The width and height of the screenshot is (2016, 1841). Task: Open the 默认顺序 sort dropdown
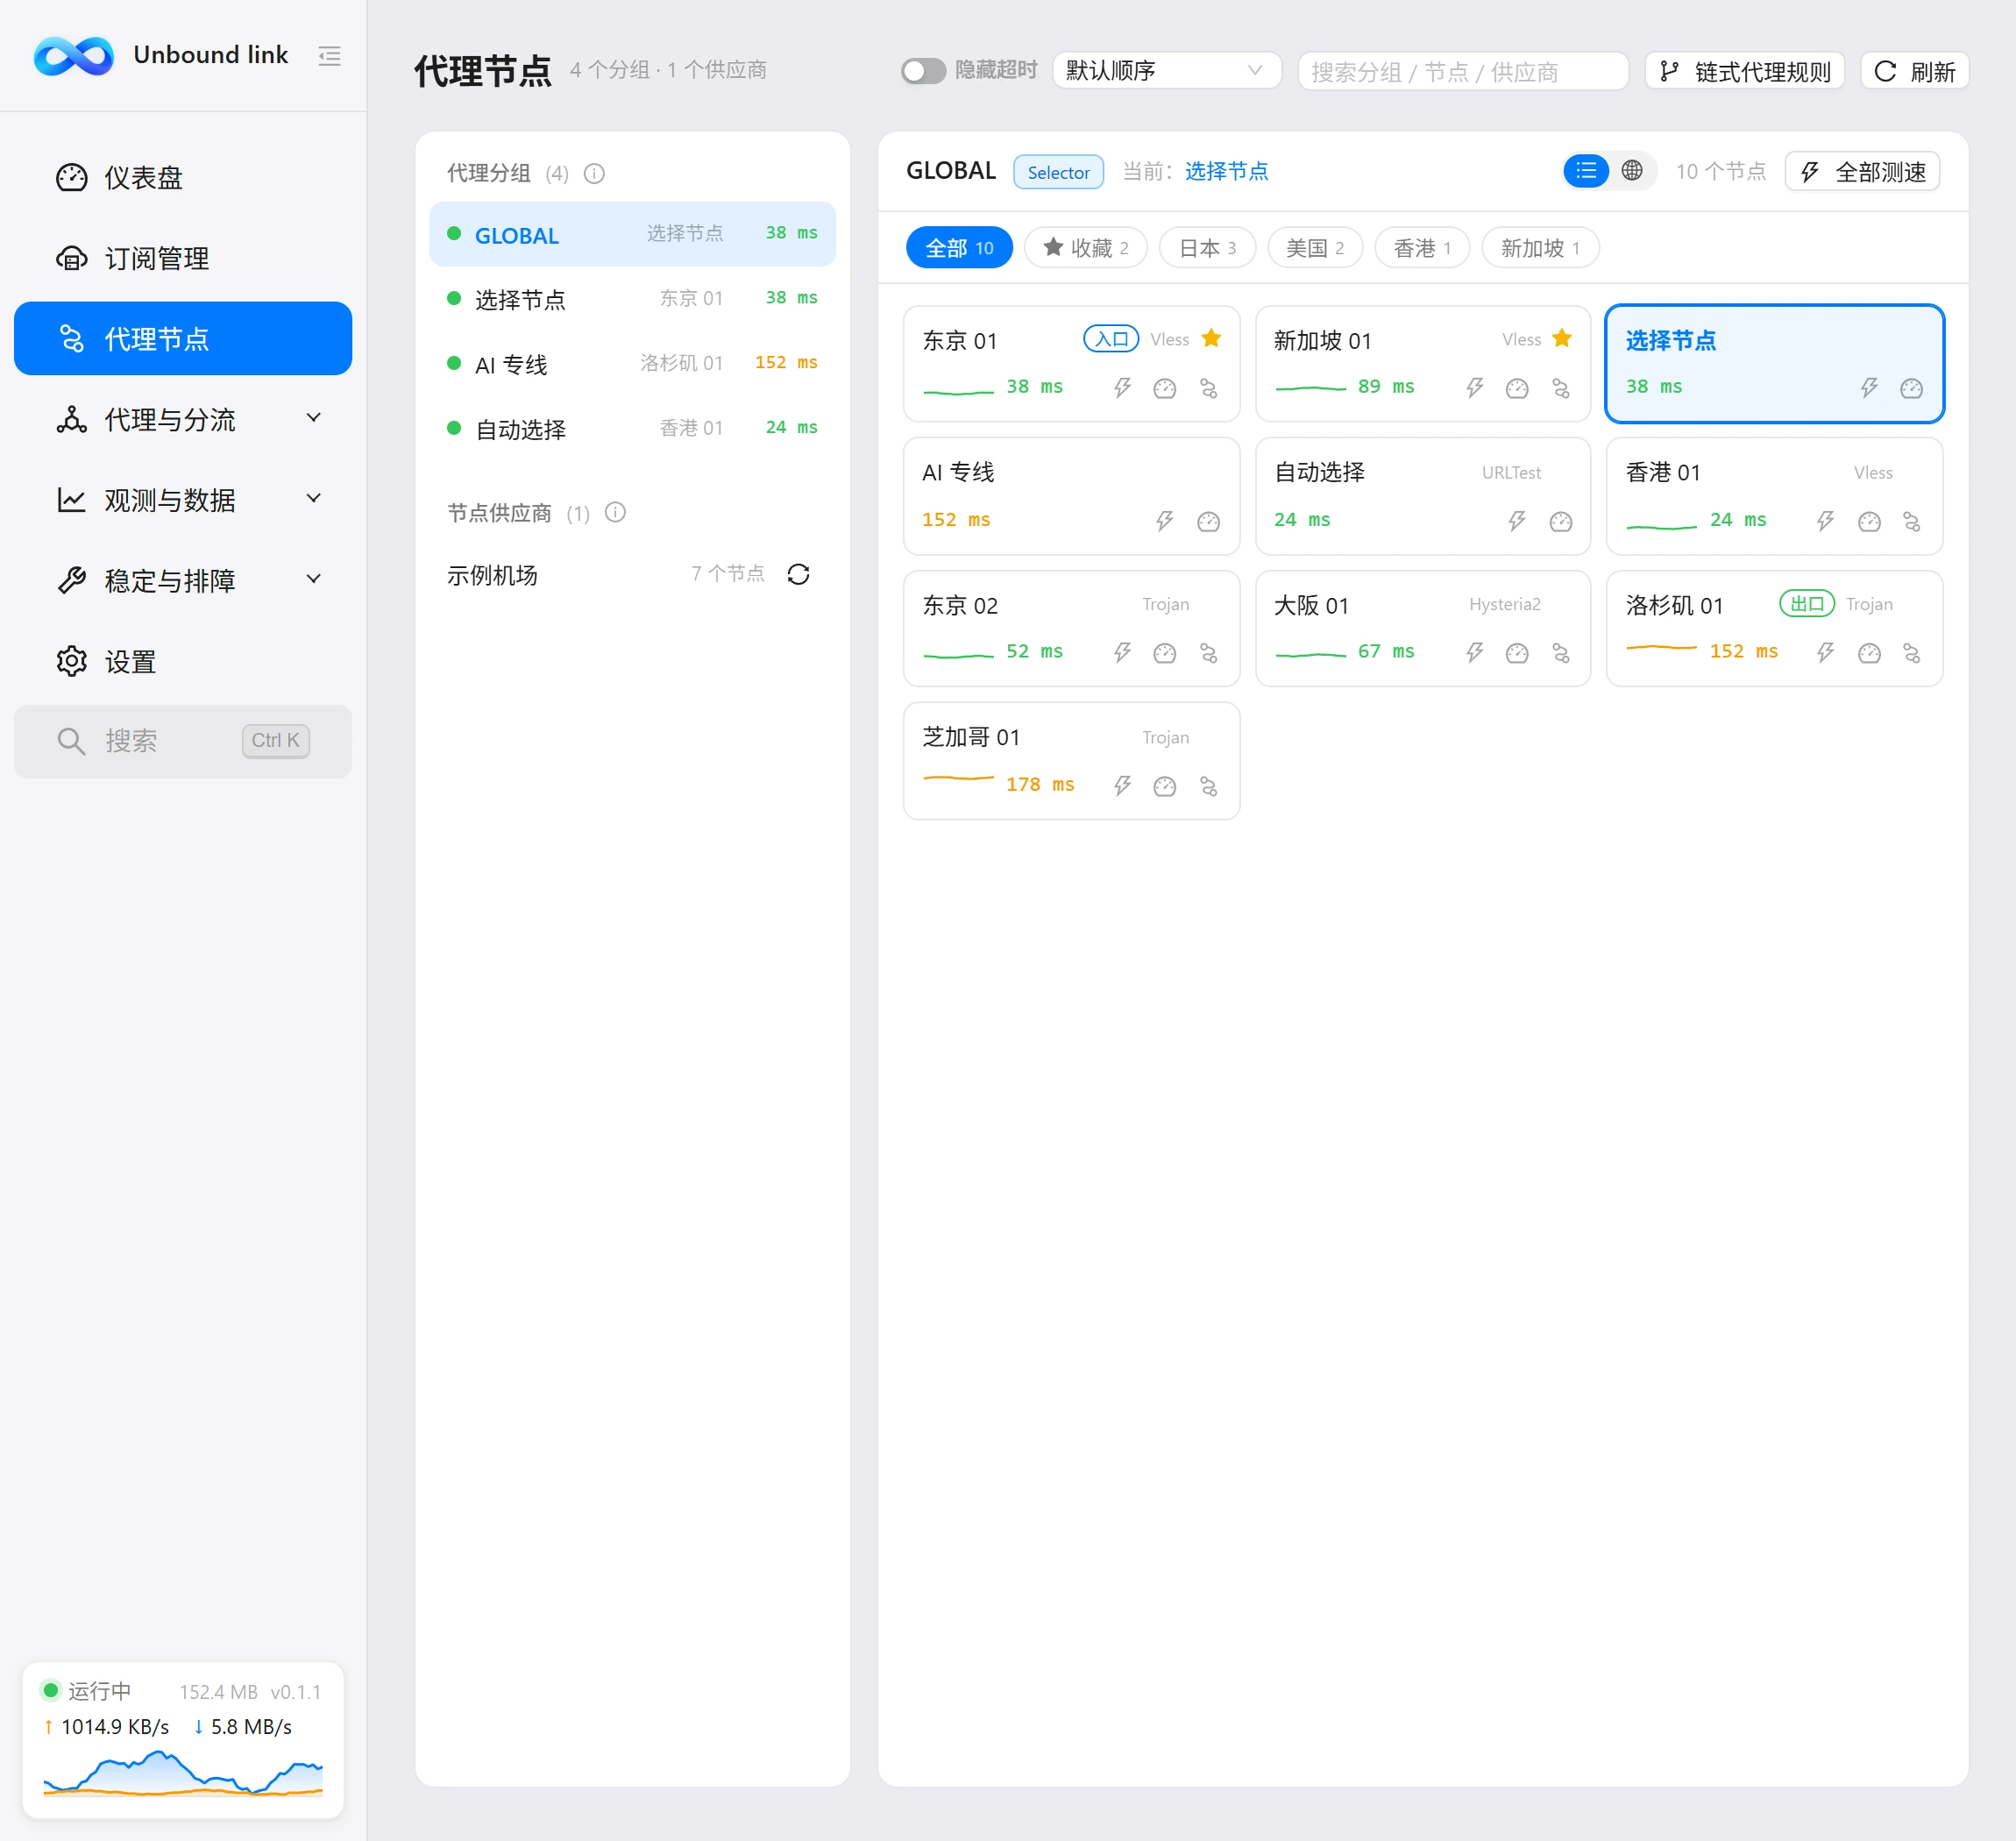pyautogui.click(x=1166, y=71)
